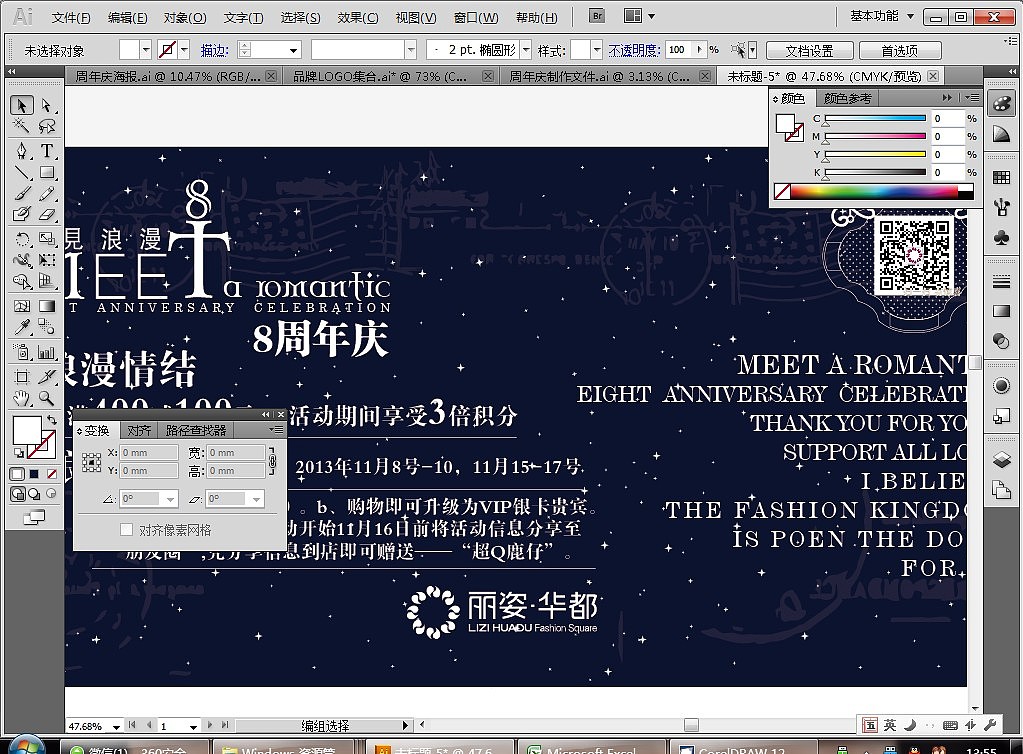Open the 不透明度 value dropdown
This screenshot has height=754, width=1023.
[x=700, y=48]
